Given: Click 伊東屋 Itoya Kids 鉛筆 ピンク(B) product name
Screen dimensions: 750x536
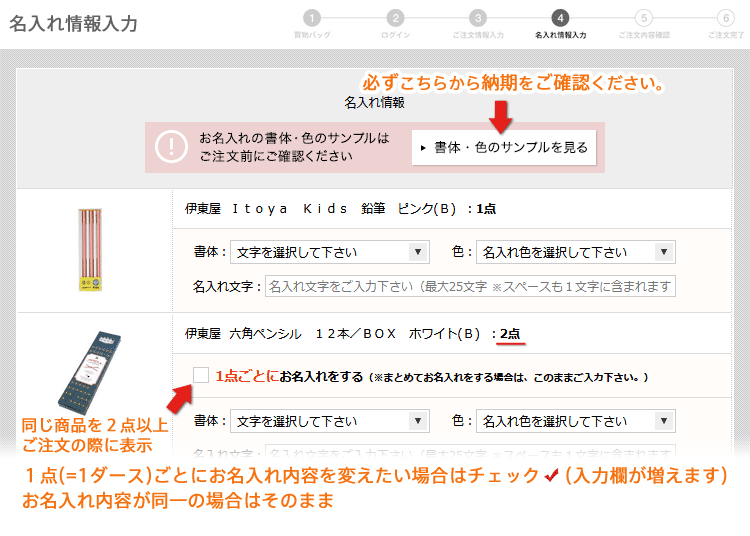Looking at the screenshot, I should (x=320, y=209).
